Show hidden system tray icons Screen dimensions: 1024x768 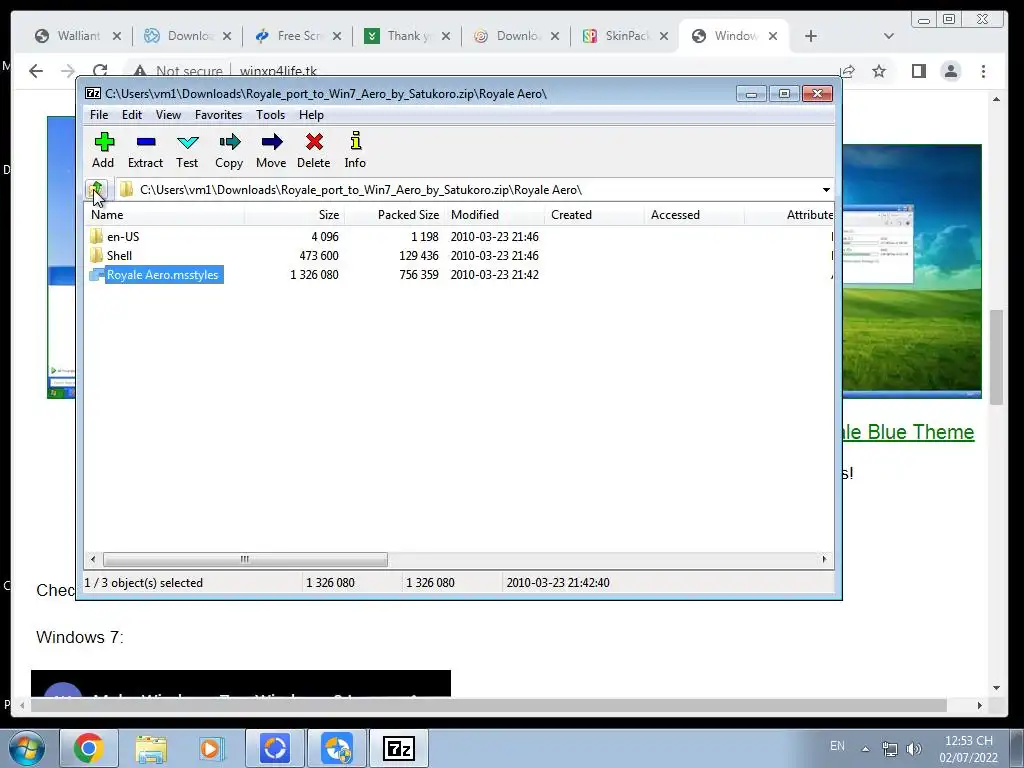coord(865,748)
